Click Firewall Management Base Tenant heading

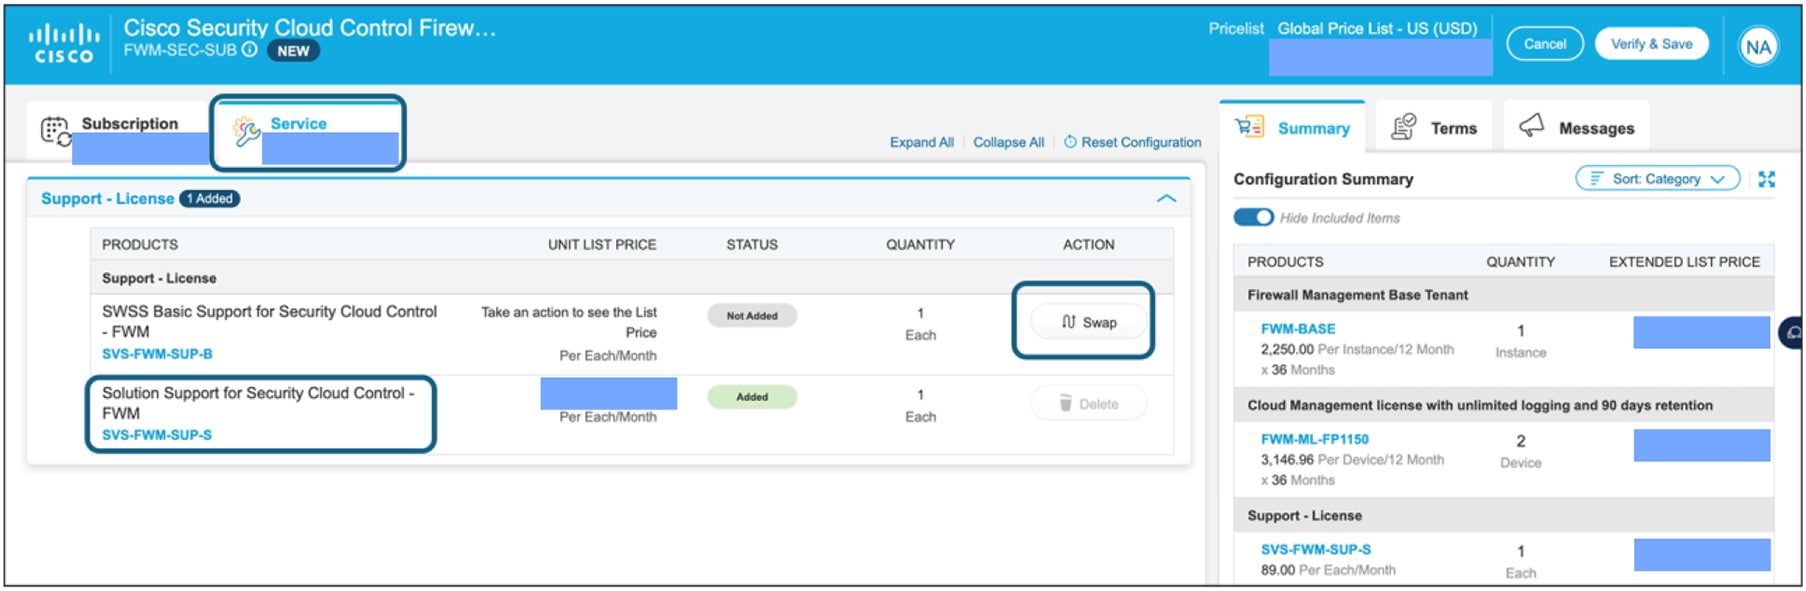(x=1357, y=295)
